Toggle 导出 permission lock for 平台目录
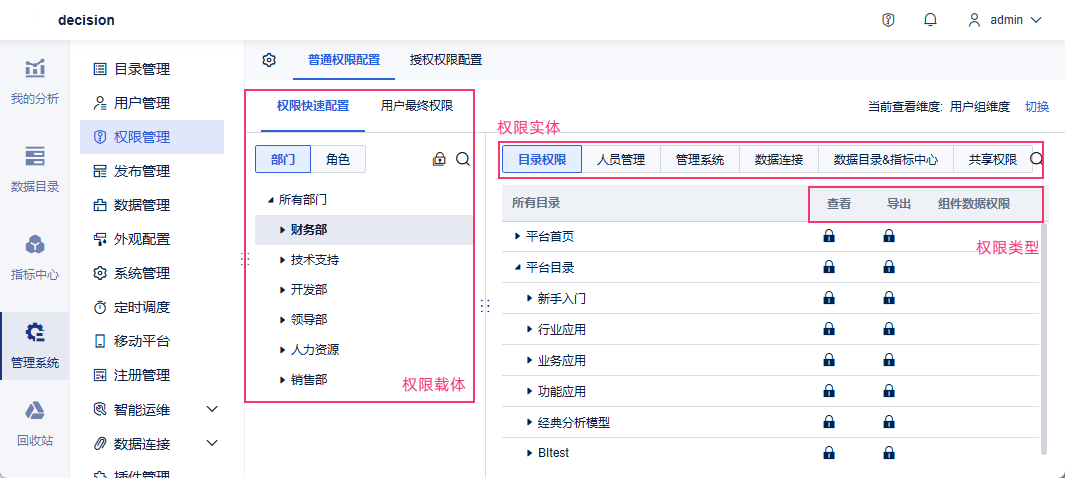Image resolution: width=1065 pixels, height=478 pixels. point(889,267)
